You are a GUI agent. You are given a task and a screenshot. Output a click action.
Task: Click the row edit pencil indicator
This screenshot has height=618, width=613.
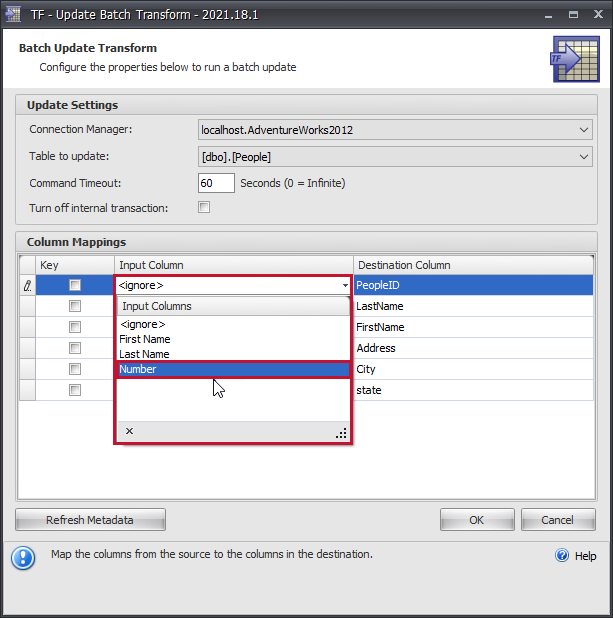pyautogui.click(x=27, y=286)
